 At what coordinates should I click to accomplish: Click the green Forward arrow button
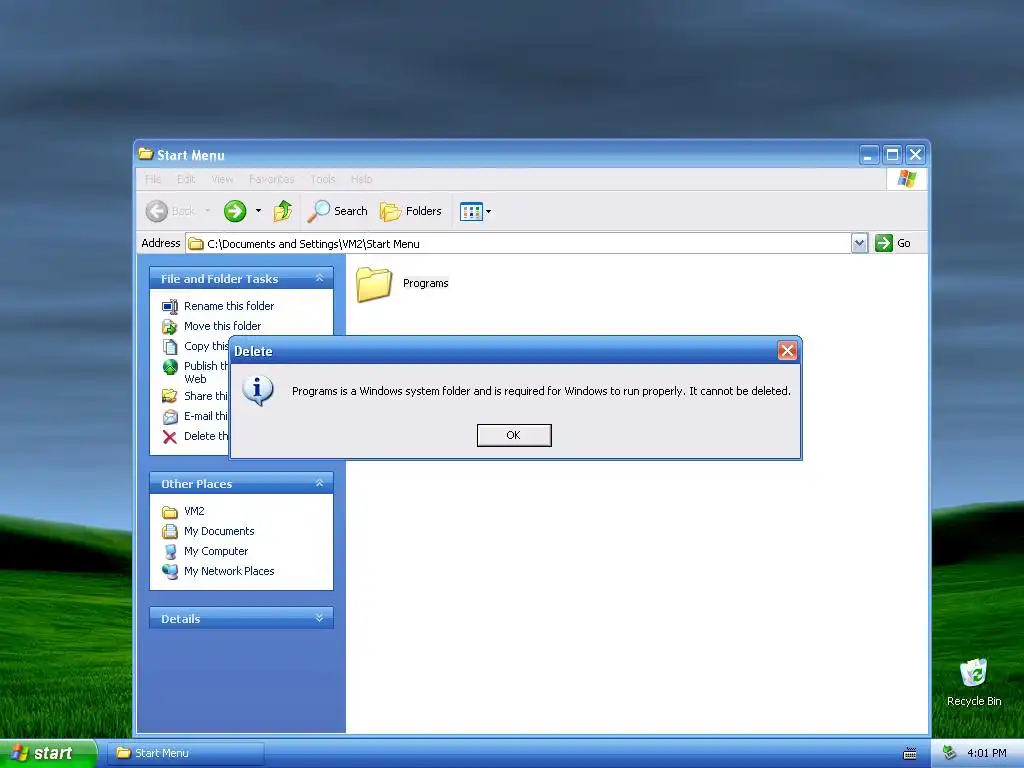[235, 211]
